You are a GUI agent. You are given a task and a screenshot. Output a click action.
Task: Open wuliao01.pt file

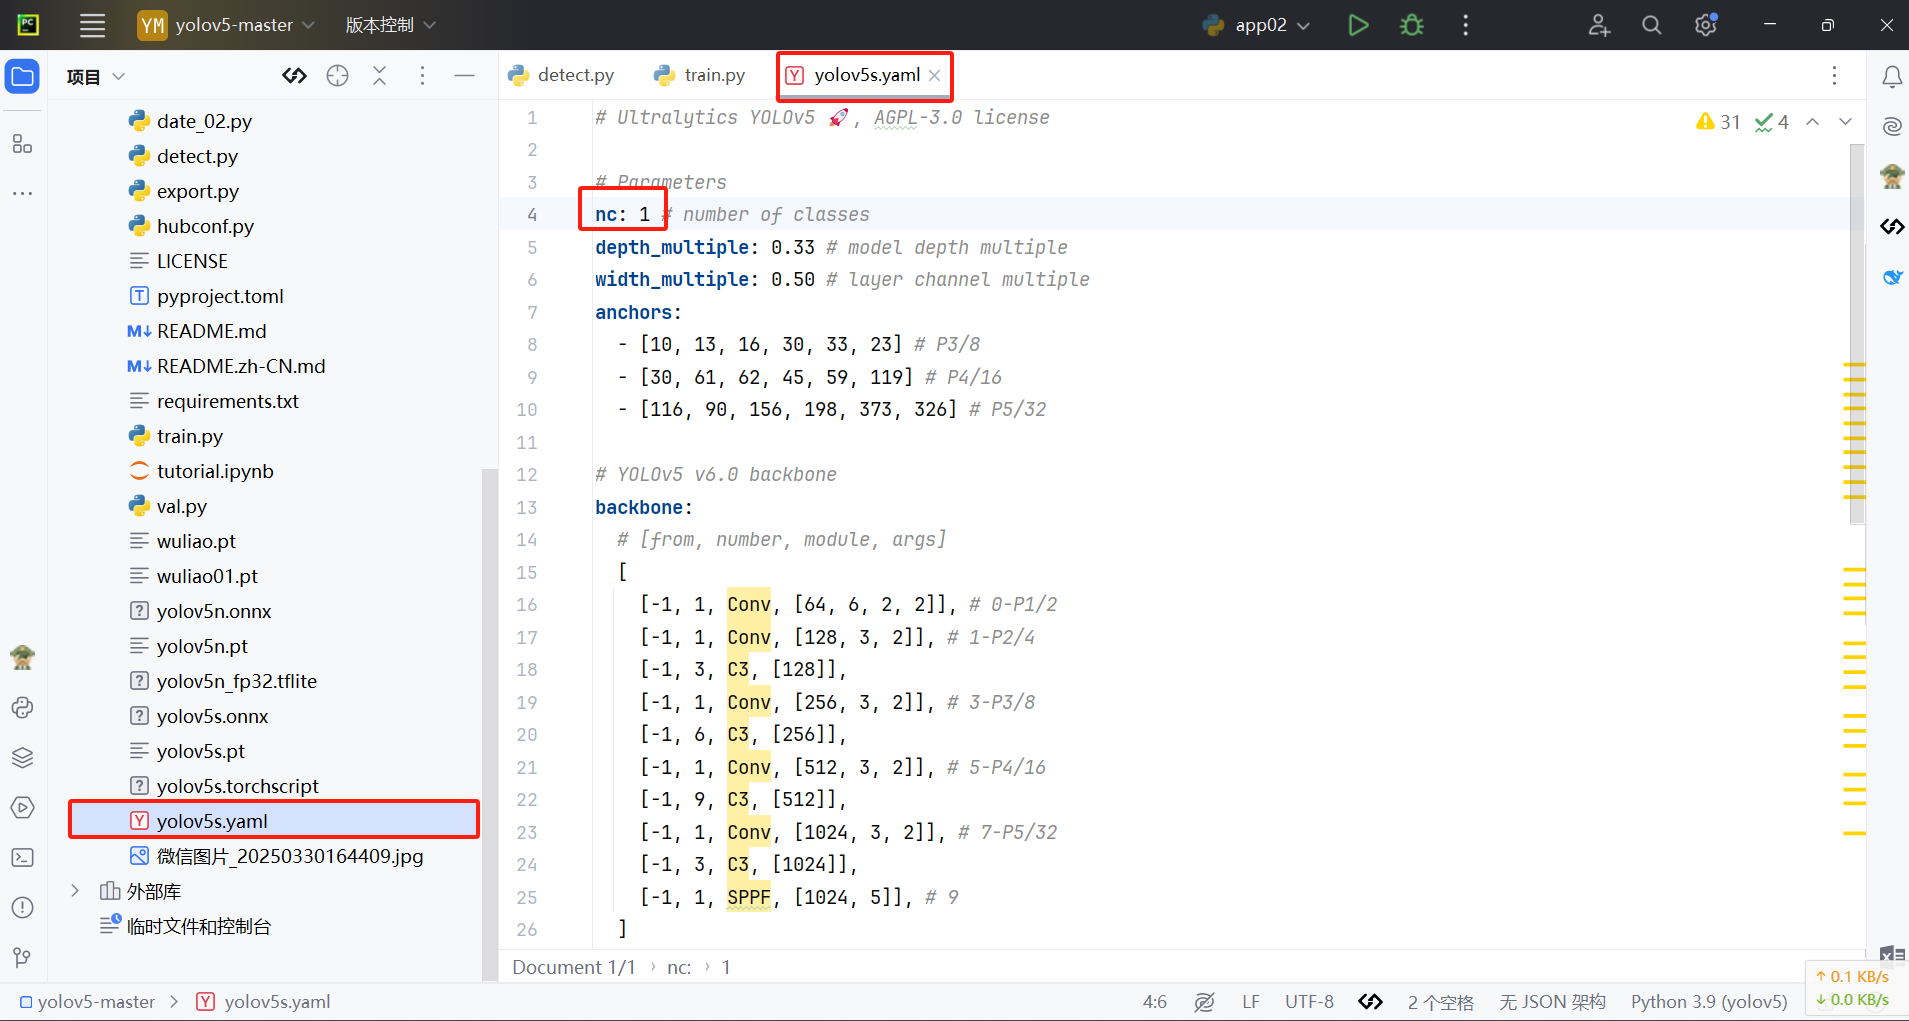(x=207, y=576)
